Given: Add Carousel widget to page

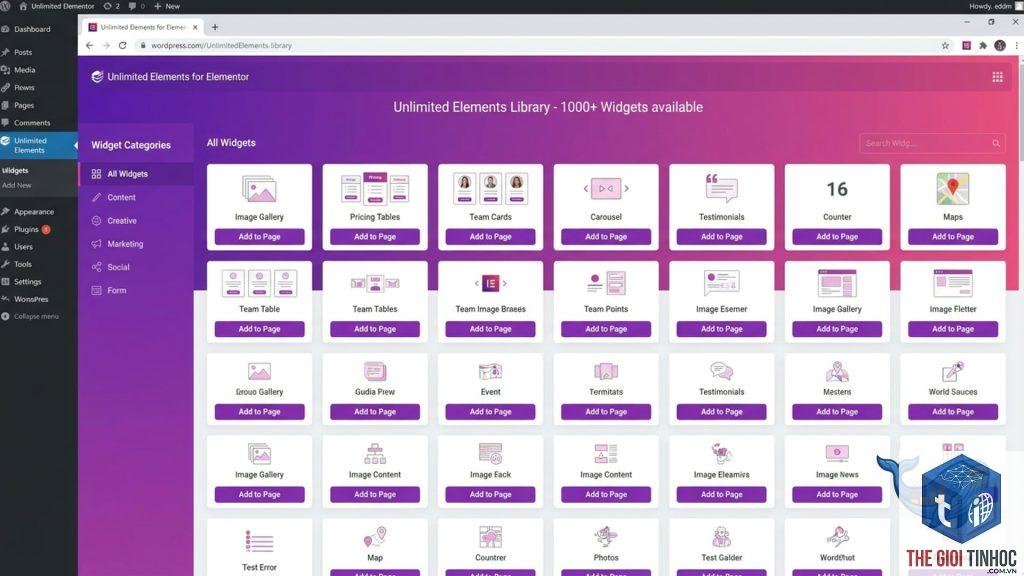Looking at the screenshot, I should [x=606, y=236].
